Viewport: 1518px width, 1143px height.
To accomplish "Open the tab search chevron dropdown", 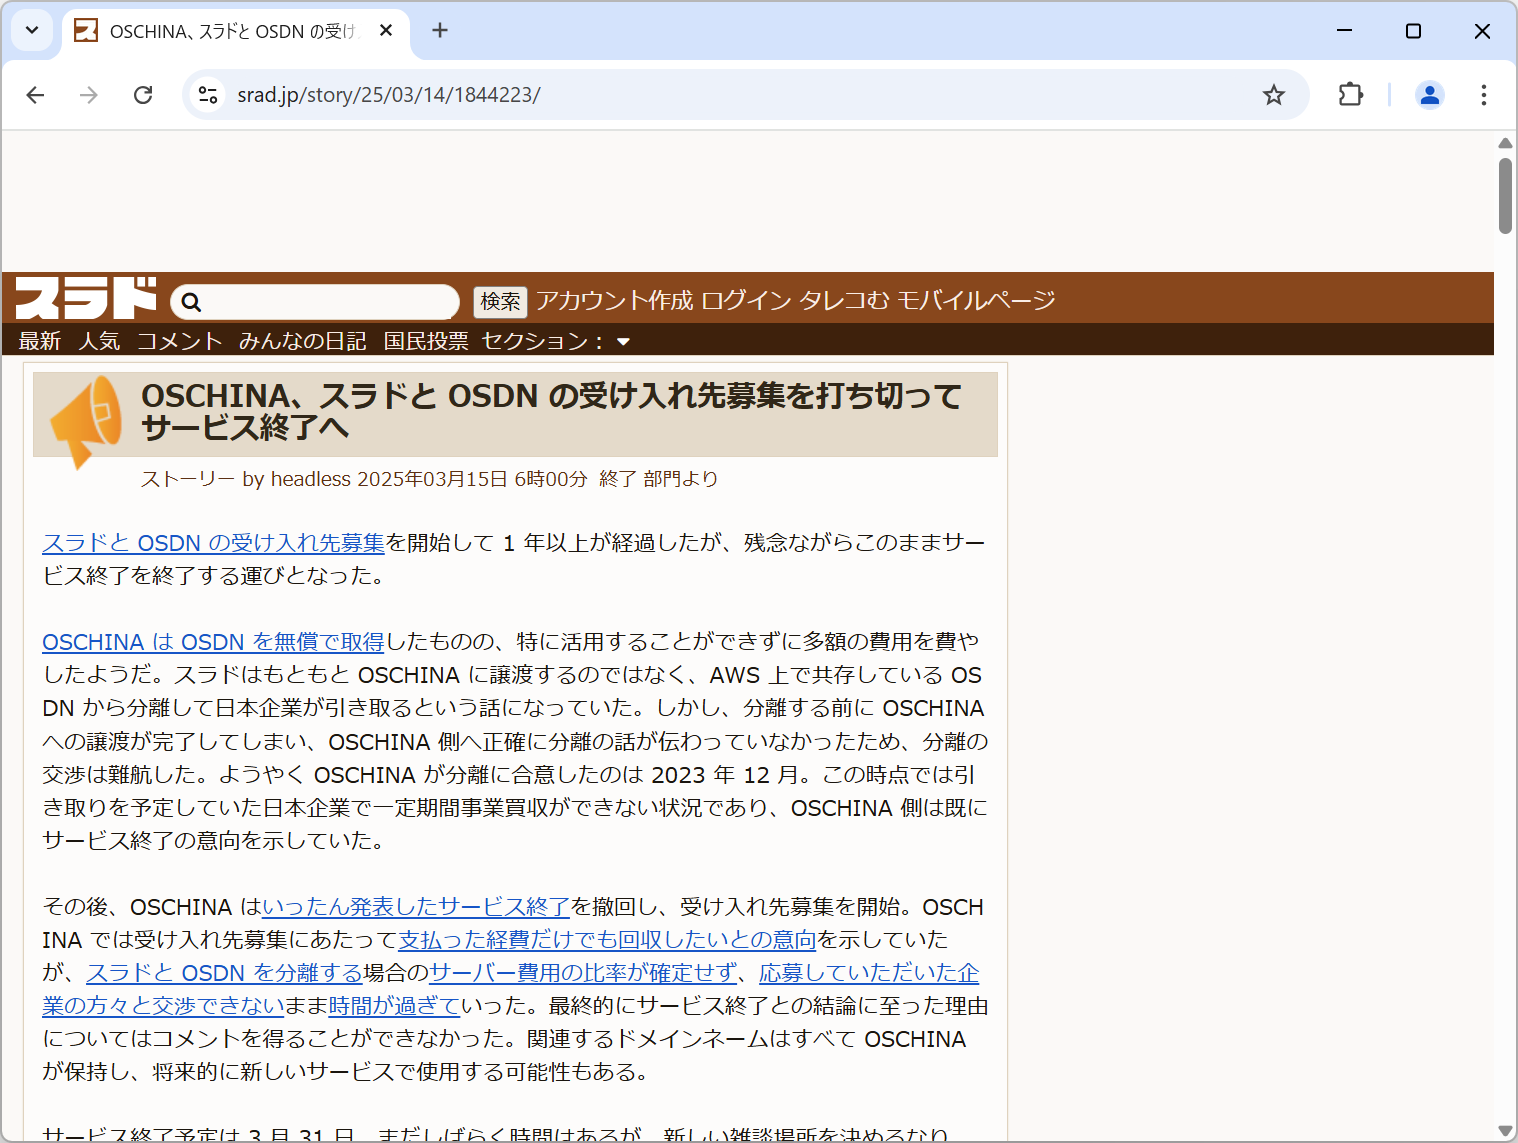I will (x=32, y=30).
